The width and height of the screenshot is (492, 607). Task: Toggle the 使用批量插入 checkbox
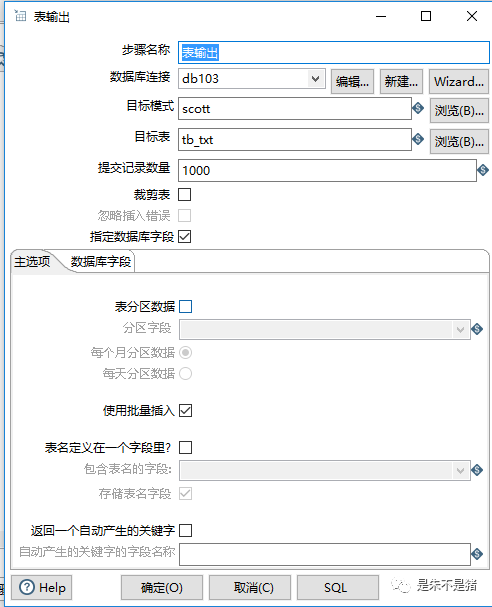pyautogui.click(x=185, y=410)
